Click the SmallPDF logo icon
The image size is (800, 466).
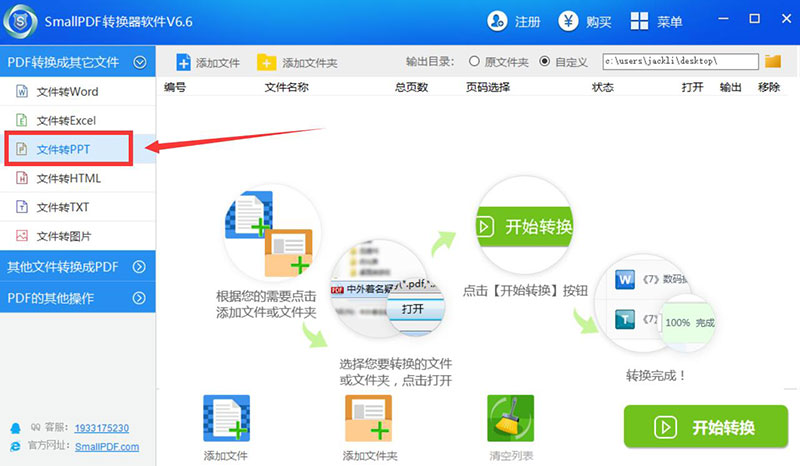point(20,21)
